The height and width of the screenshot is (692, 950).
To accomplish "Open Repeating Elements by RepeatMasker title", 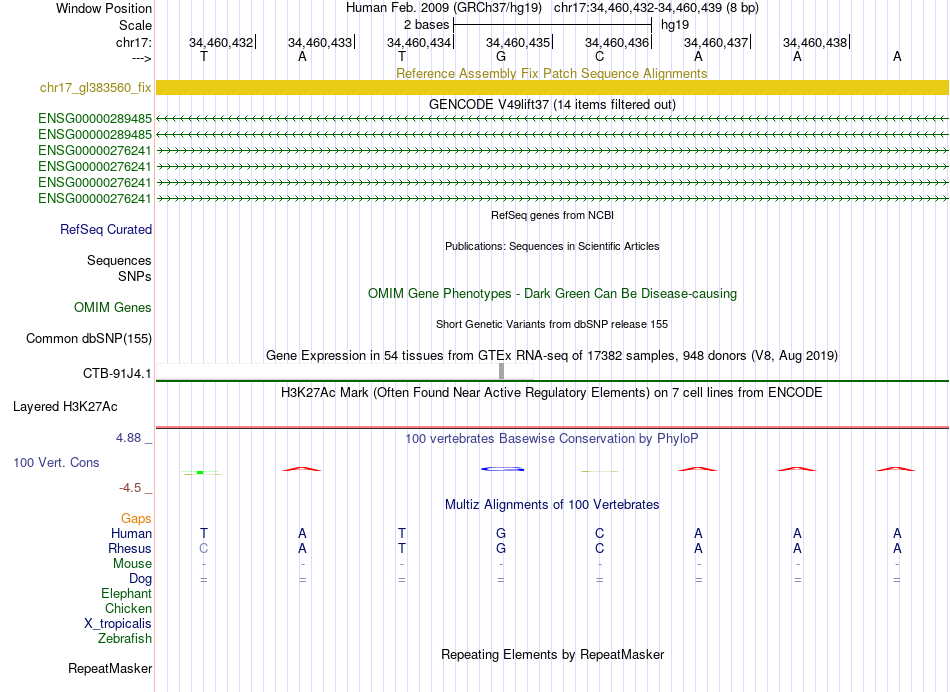I will point(553,655).
